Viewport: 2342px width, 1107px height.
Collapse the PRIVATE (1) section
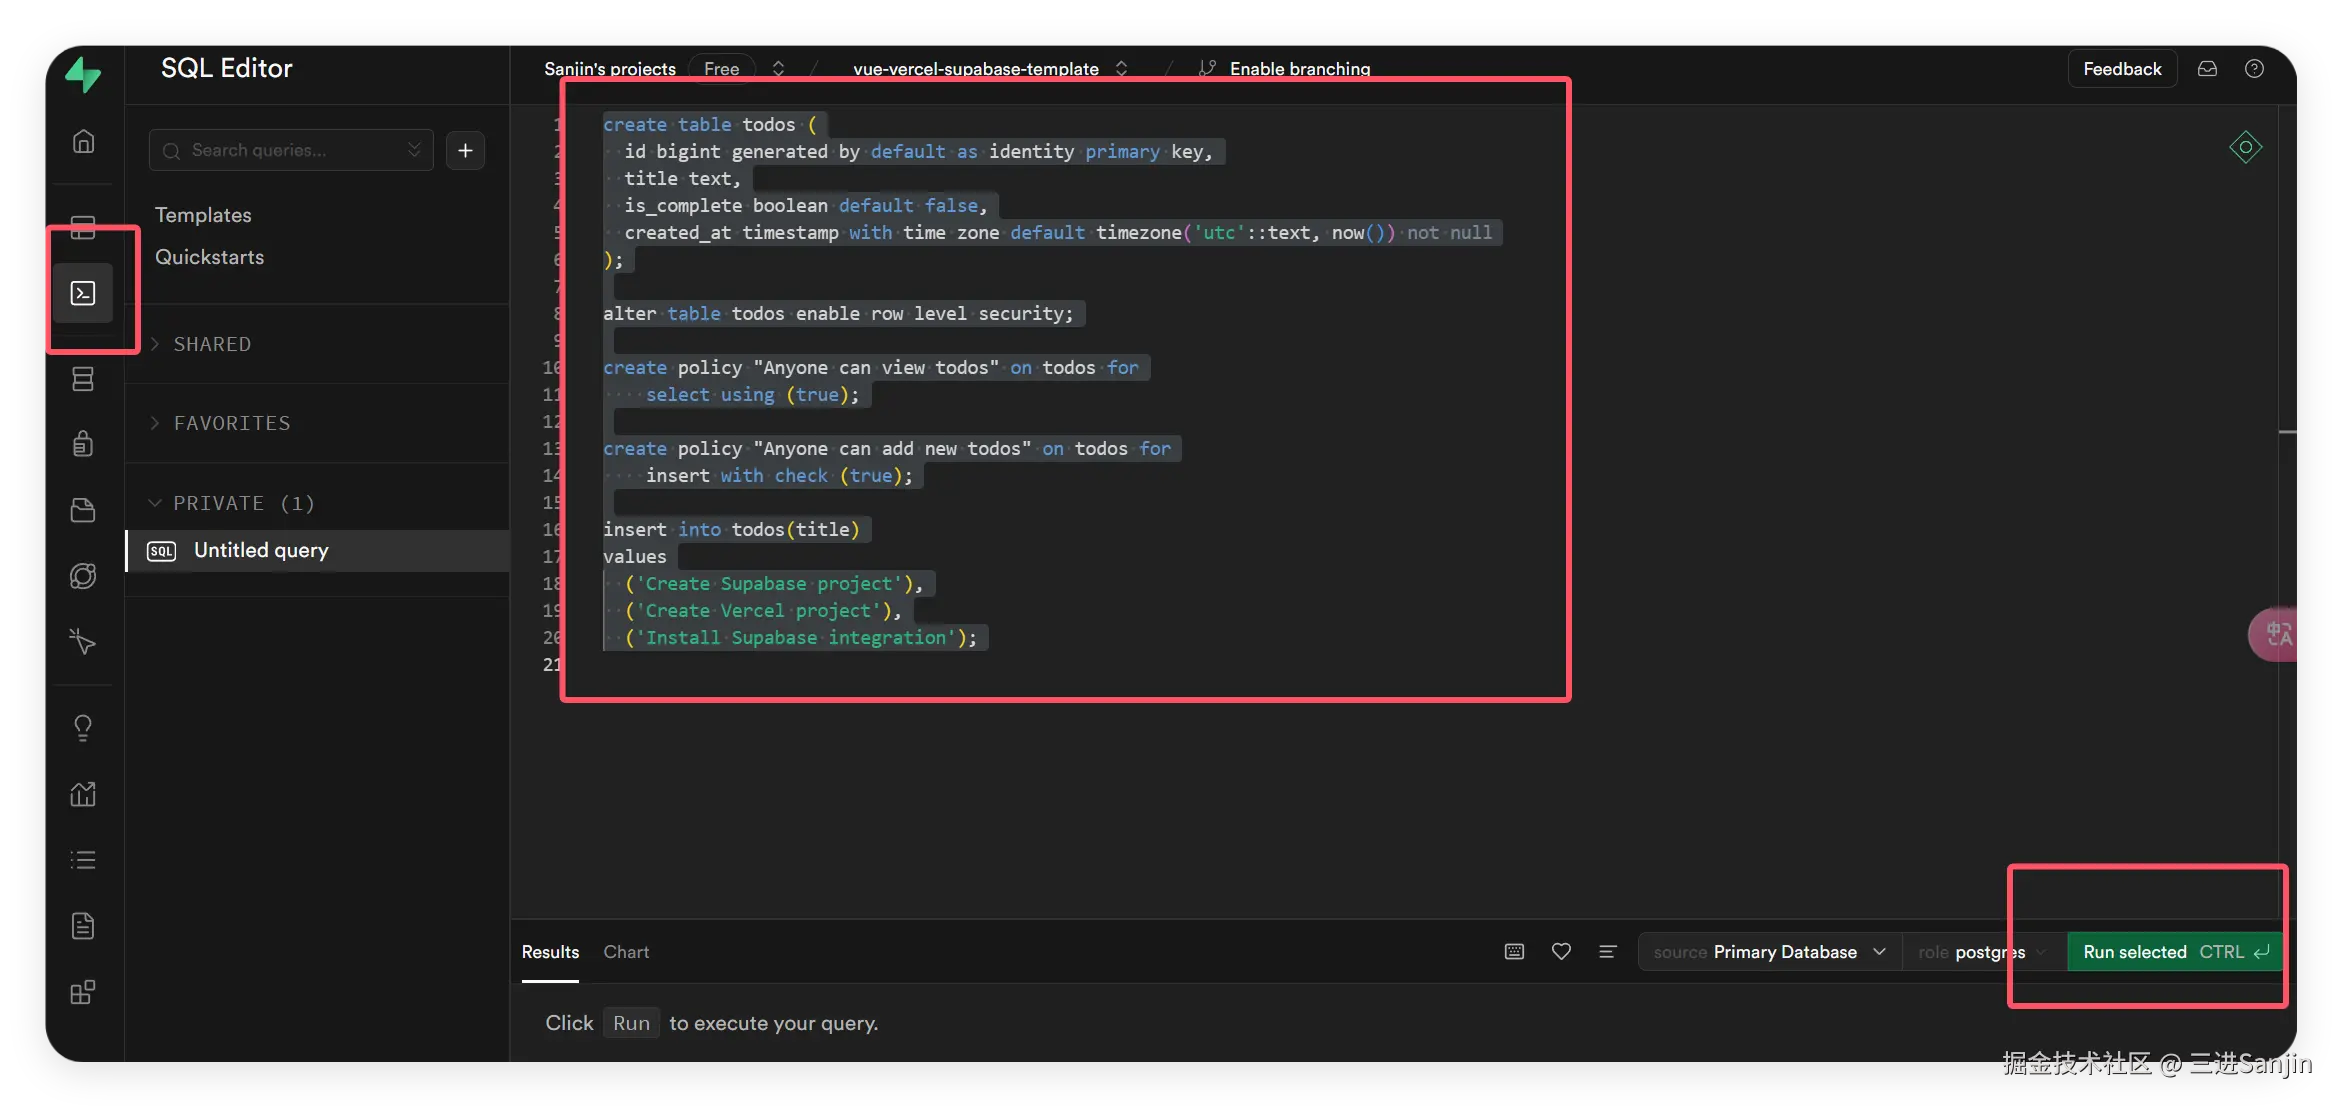pos(243,503)
